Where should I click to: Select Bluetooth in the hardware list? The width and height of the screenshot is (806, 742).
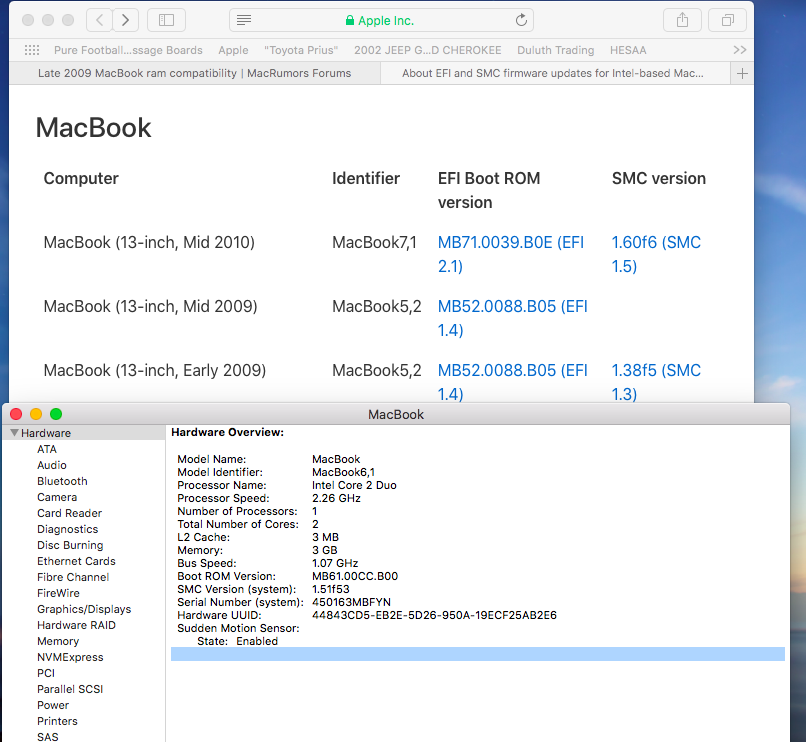(x=62, y=481)
